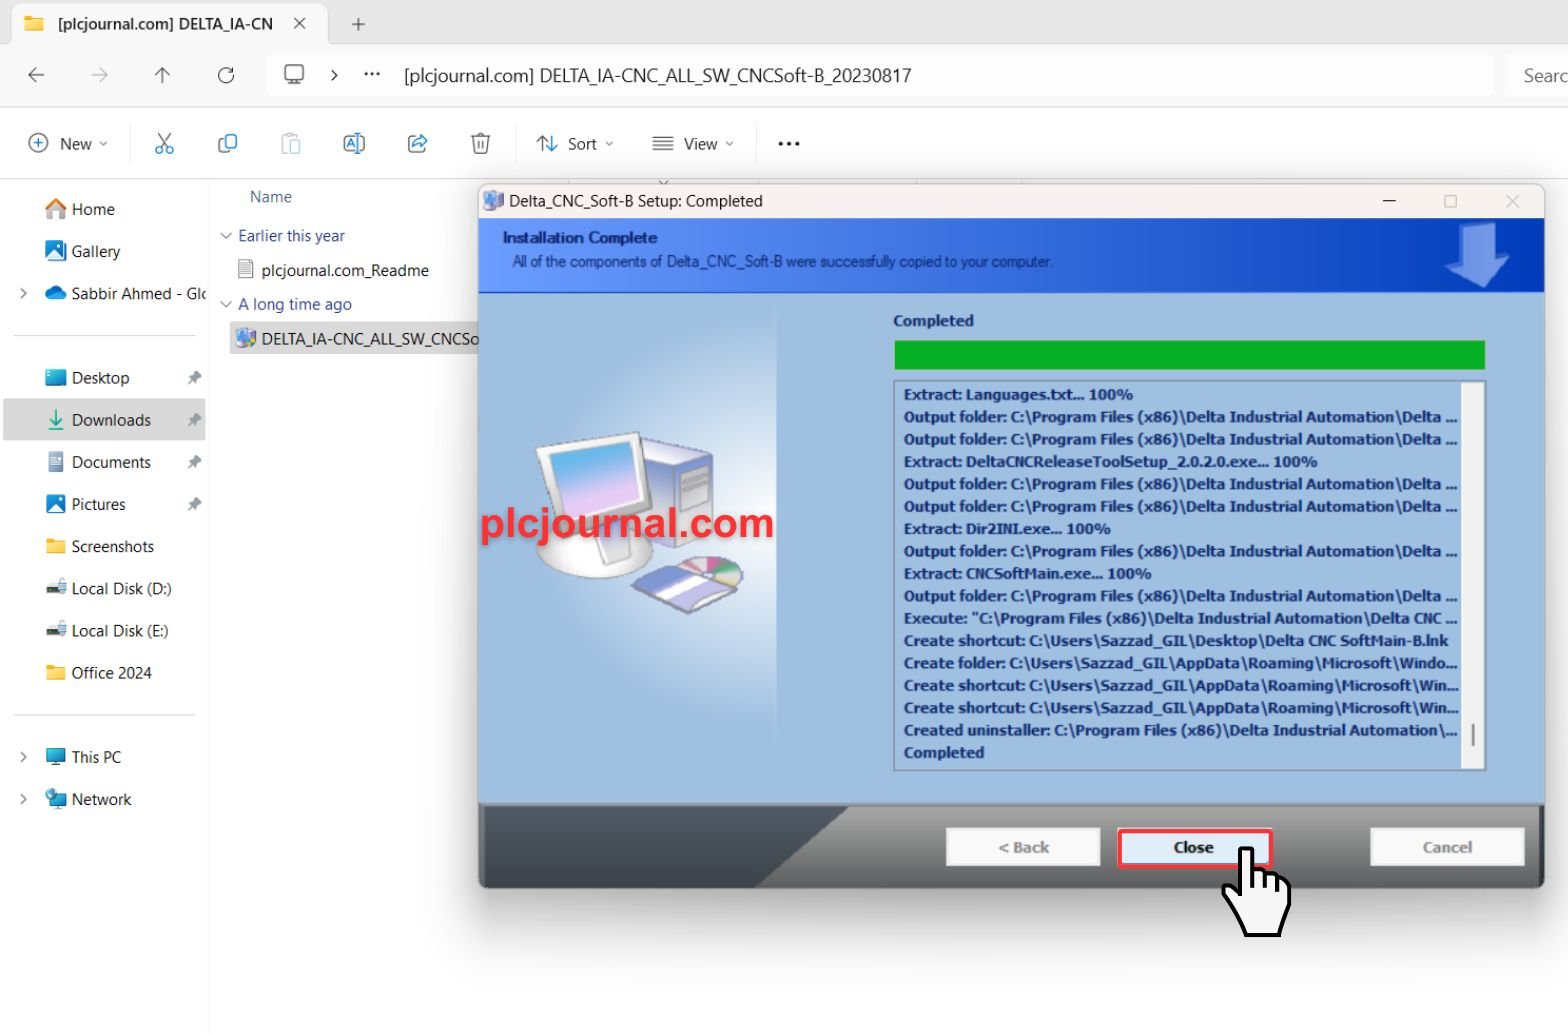
Task: Open Home in navigation pane
Action: (80, 209)
